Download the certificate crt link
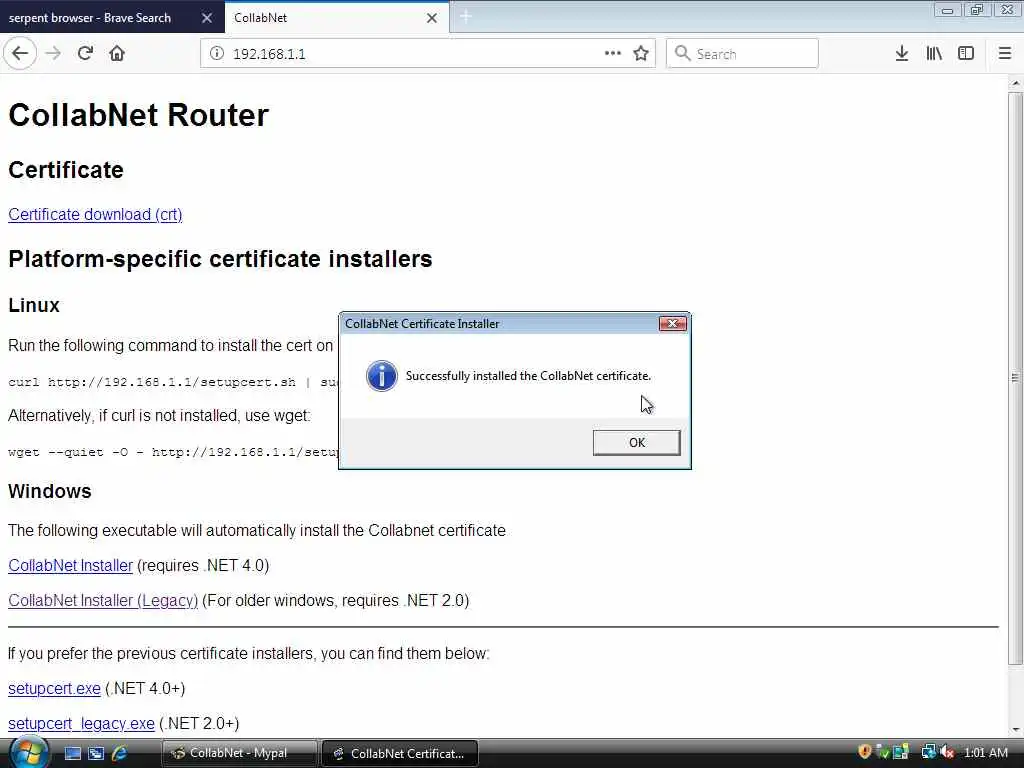The width and height of the screenshot is (1024, 768). coord(95,214)
